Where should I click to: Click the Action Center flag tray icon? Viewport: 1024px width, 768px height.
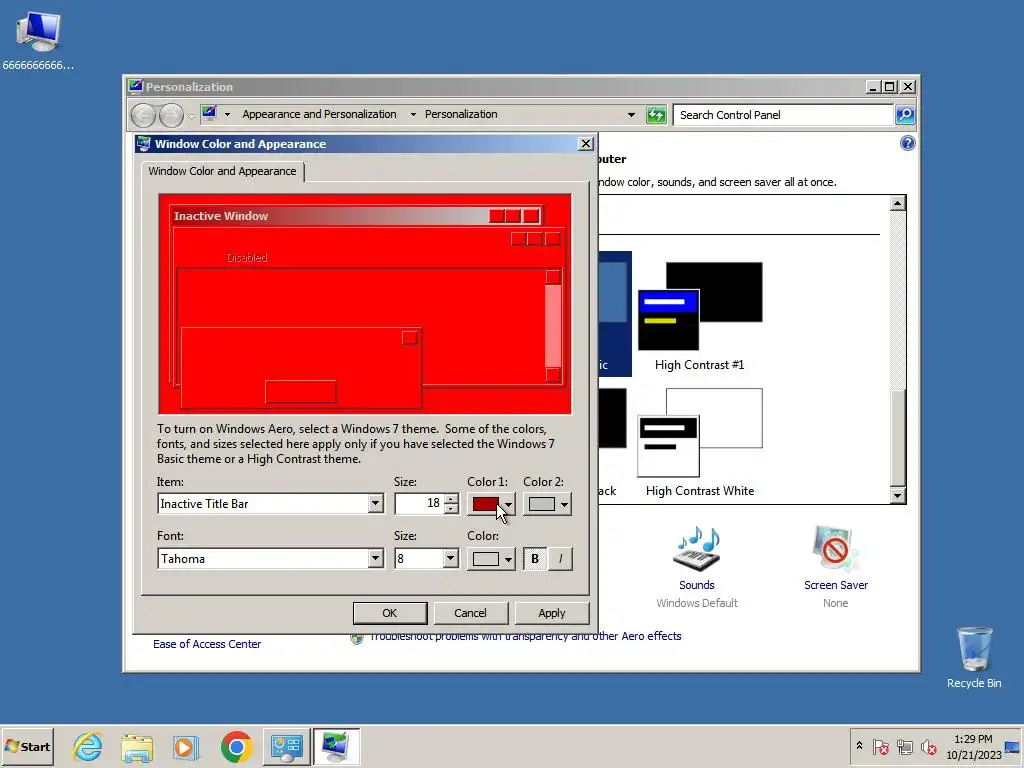click(x=880, y=746)
